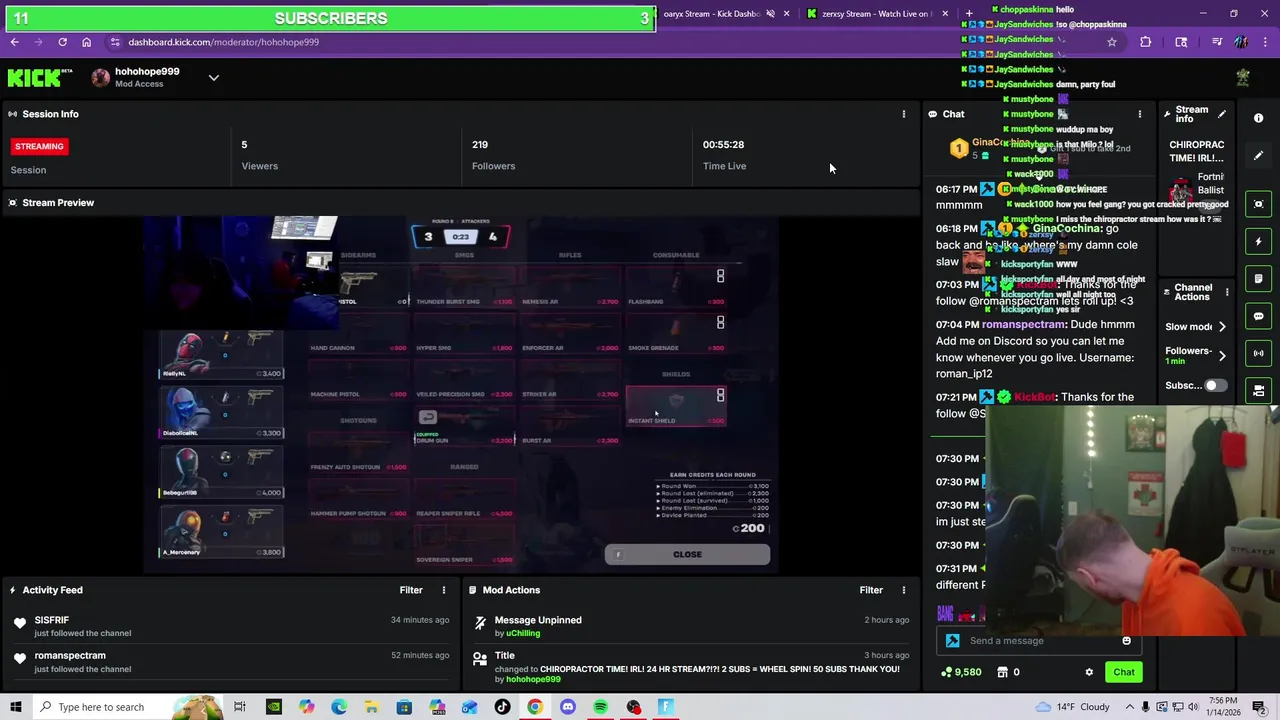The image size is (1280, 720).
Task: Click the Stream Preview video thumbnail
Action: point(461,395)
